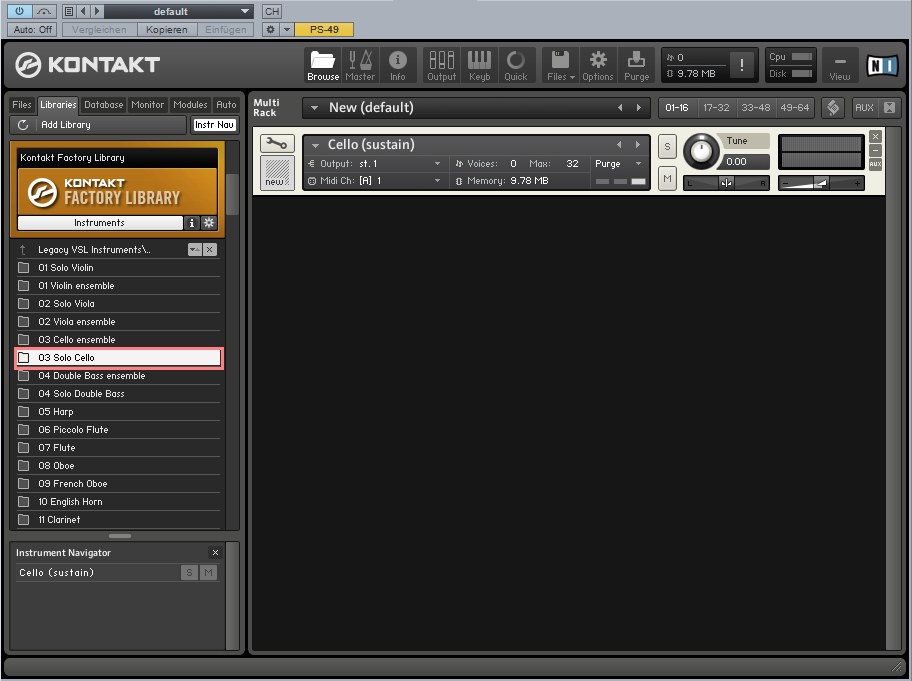
Task: Switch to the Monitor tab
Action: tap(147, 105)
